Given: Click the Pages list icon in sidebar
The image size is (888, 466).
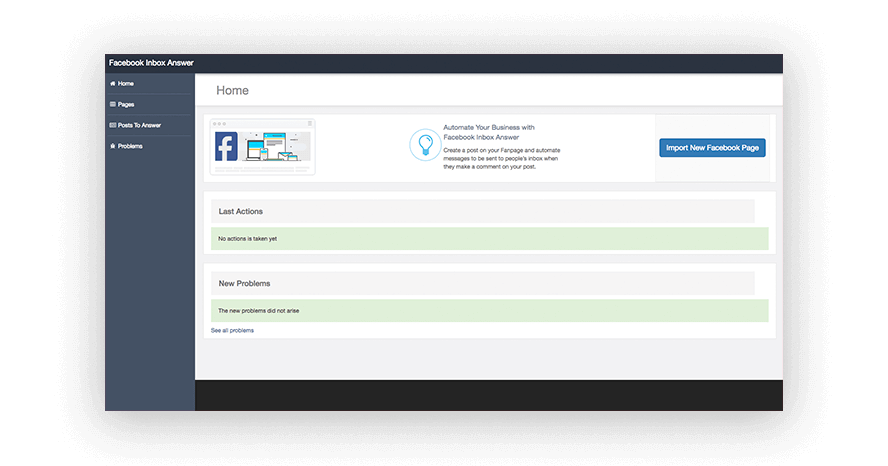Looking at the screenshot, I should 112,104.
